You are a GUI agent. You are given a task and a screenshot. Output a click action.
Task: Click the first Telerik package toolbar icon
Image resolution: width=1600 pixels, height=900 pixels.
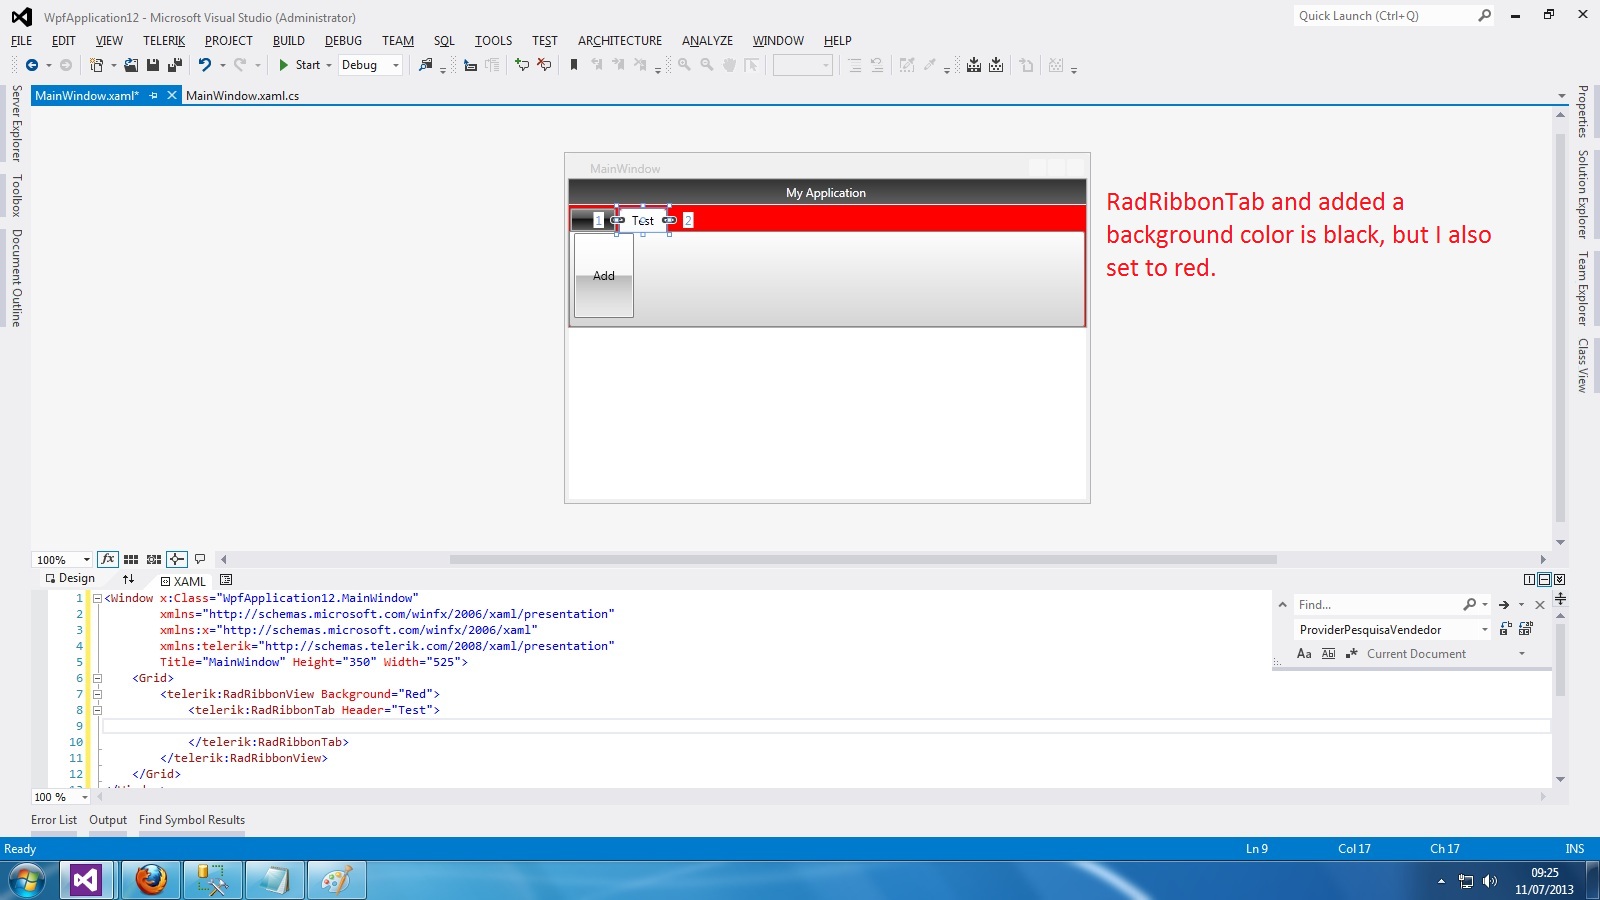coord(974,65)
